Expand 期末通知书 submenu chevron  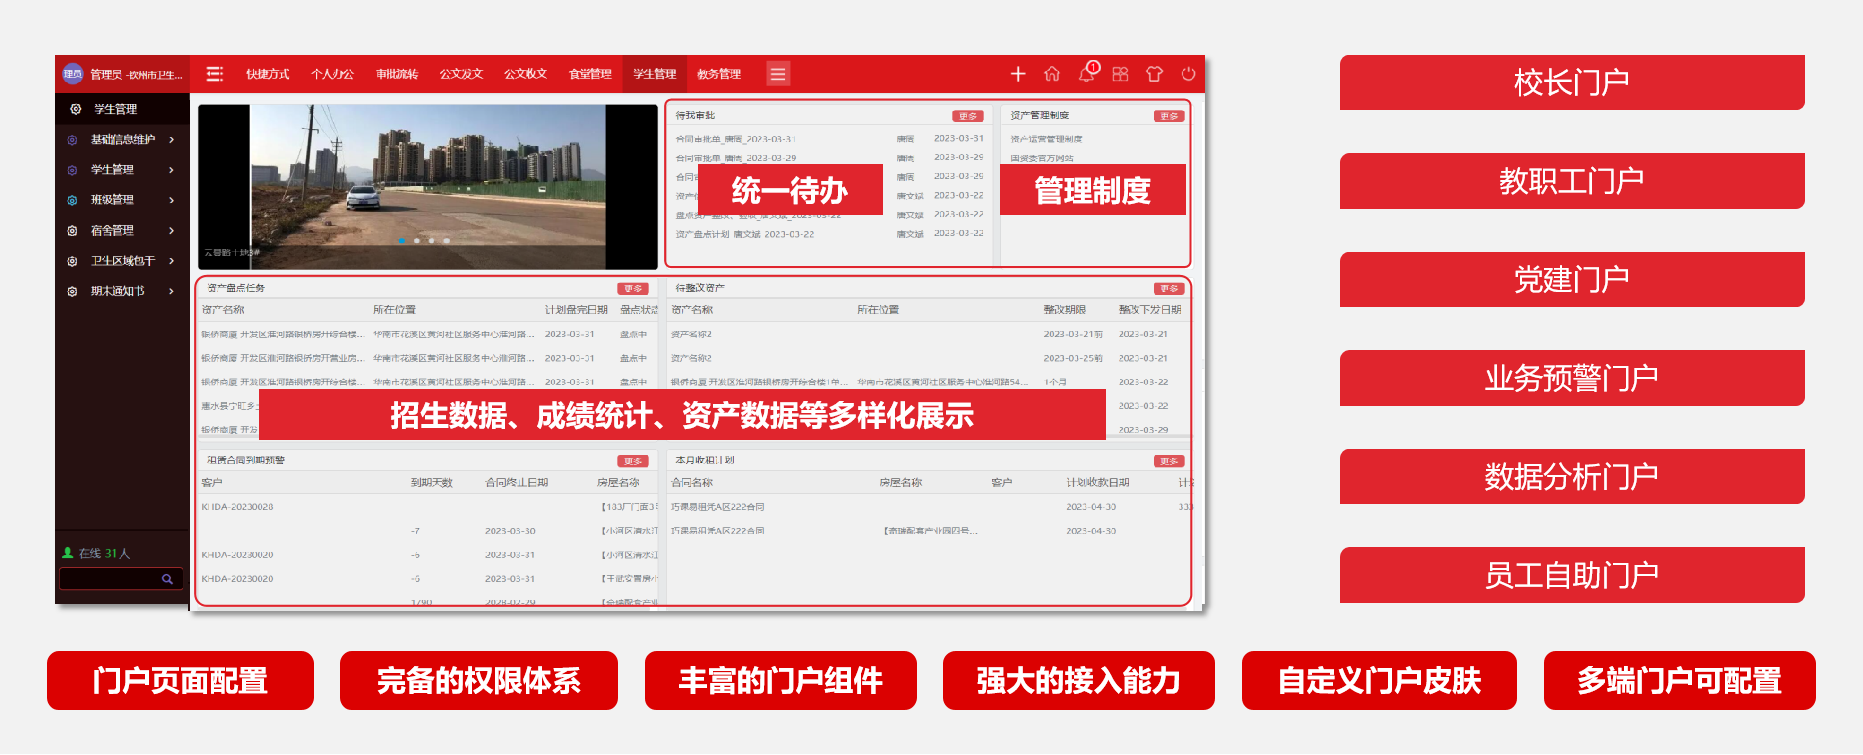pyautogui.click(x=172, y=292)
